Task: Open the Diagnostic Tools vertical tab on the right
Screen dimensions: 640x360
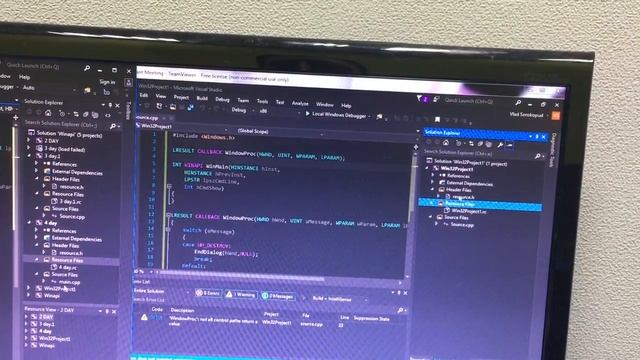Action: click(552, 150)
